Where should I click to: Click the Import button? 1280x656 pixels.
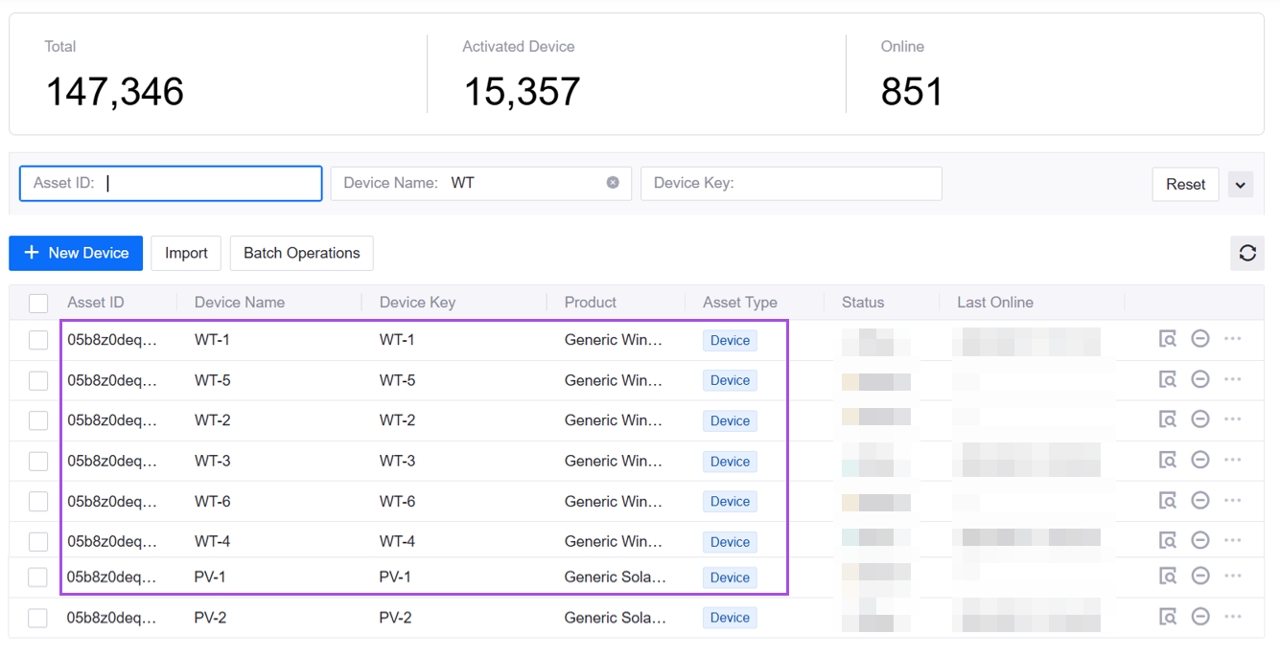(186, 253)
